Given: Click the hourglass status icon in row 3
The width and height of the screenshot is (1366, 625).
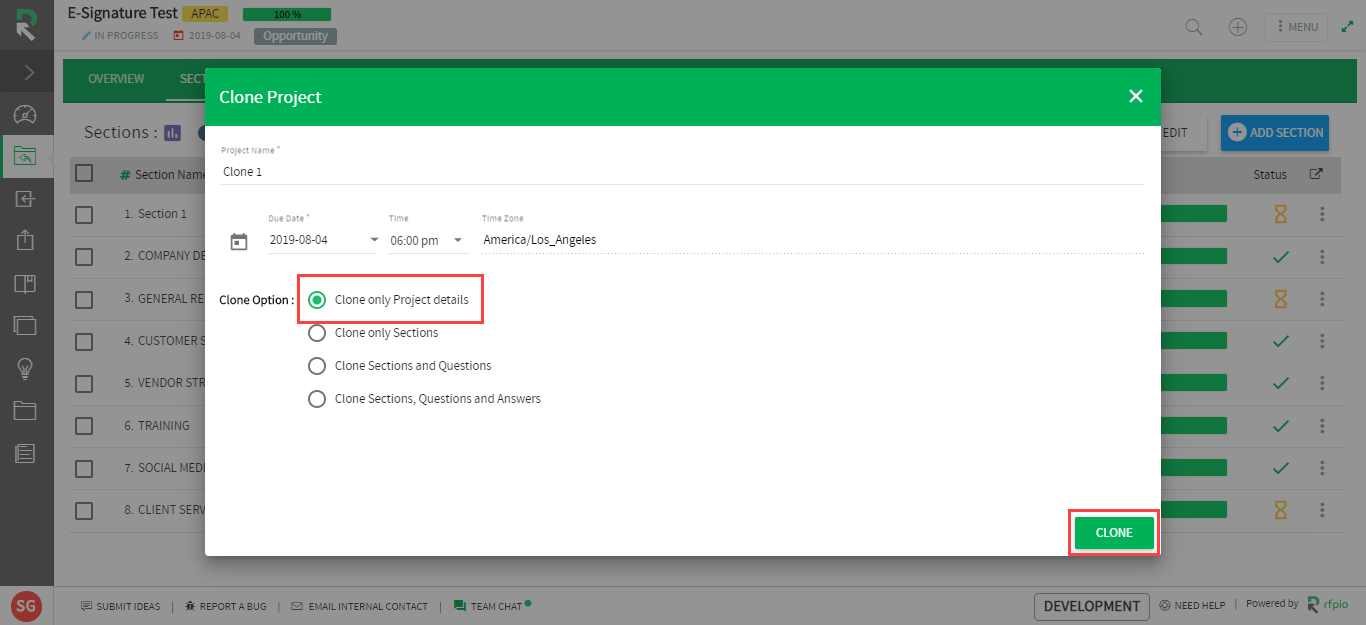Looking at the screenshot, I should [1280, 299].
